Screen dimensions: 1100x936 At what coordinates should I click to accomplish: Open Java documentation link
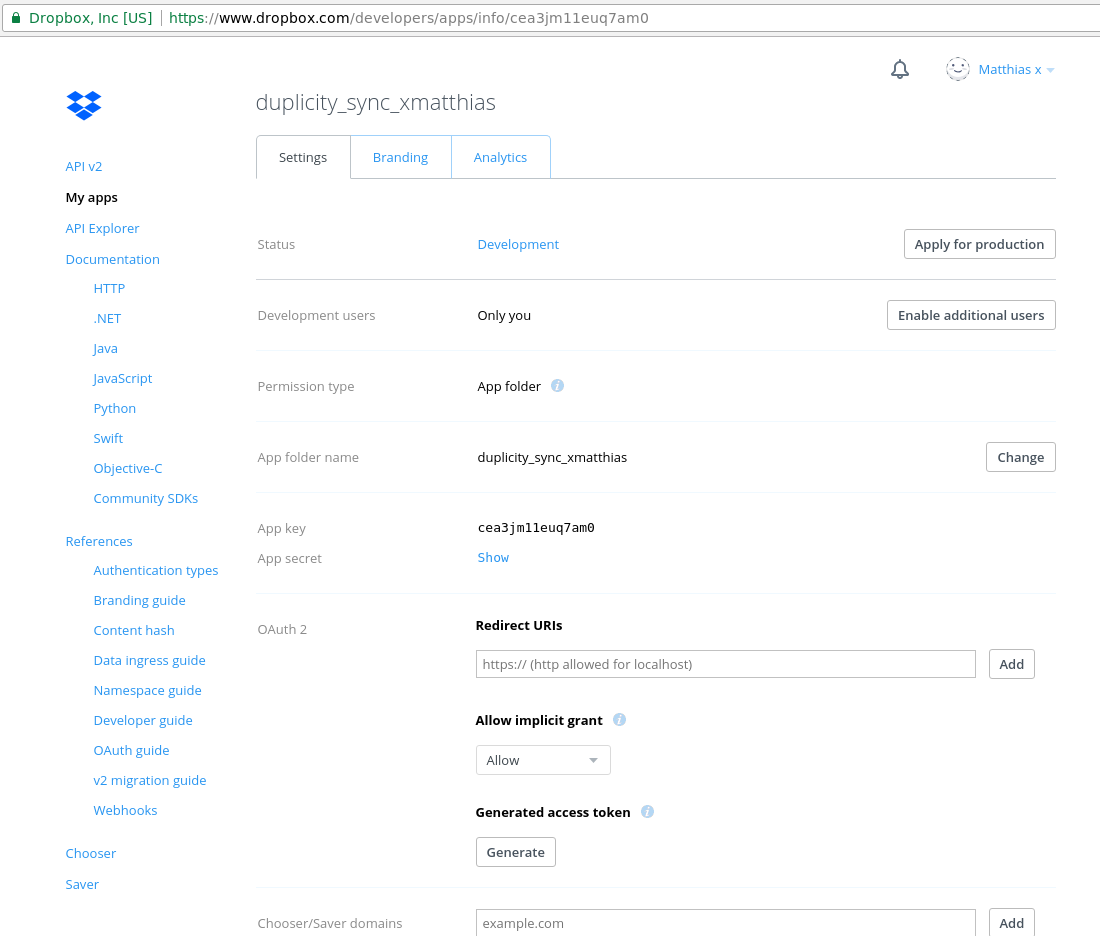(105, 349)
